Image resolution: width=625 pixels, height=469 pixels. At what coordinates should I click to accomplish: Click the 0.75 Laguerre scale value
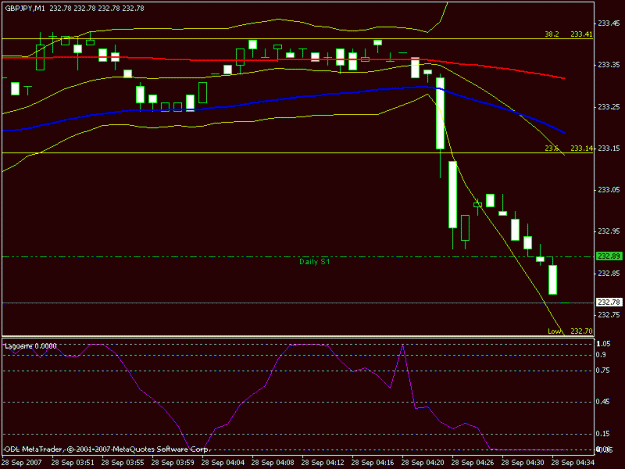coord(603,371)
